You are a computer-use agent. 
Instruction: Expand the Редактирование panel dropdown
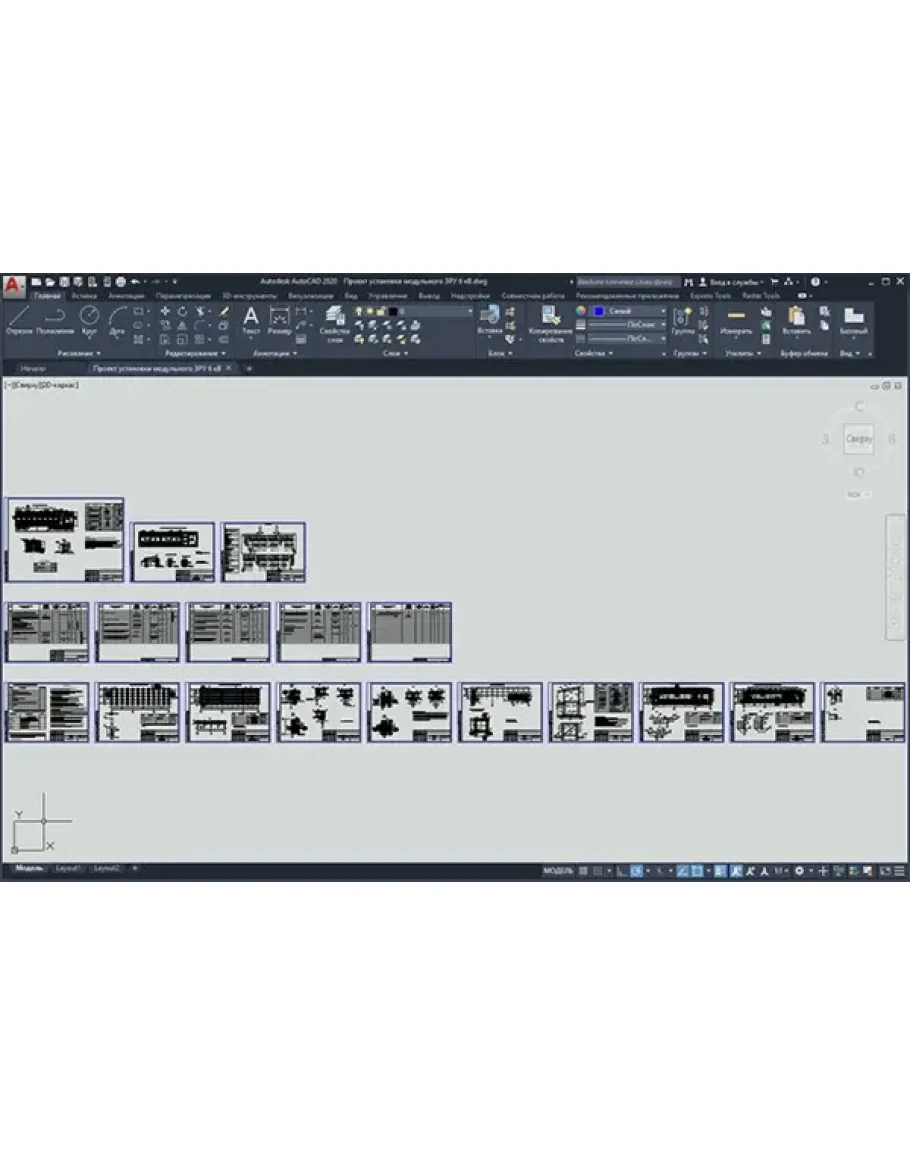tap(194, 353)
